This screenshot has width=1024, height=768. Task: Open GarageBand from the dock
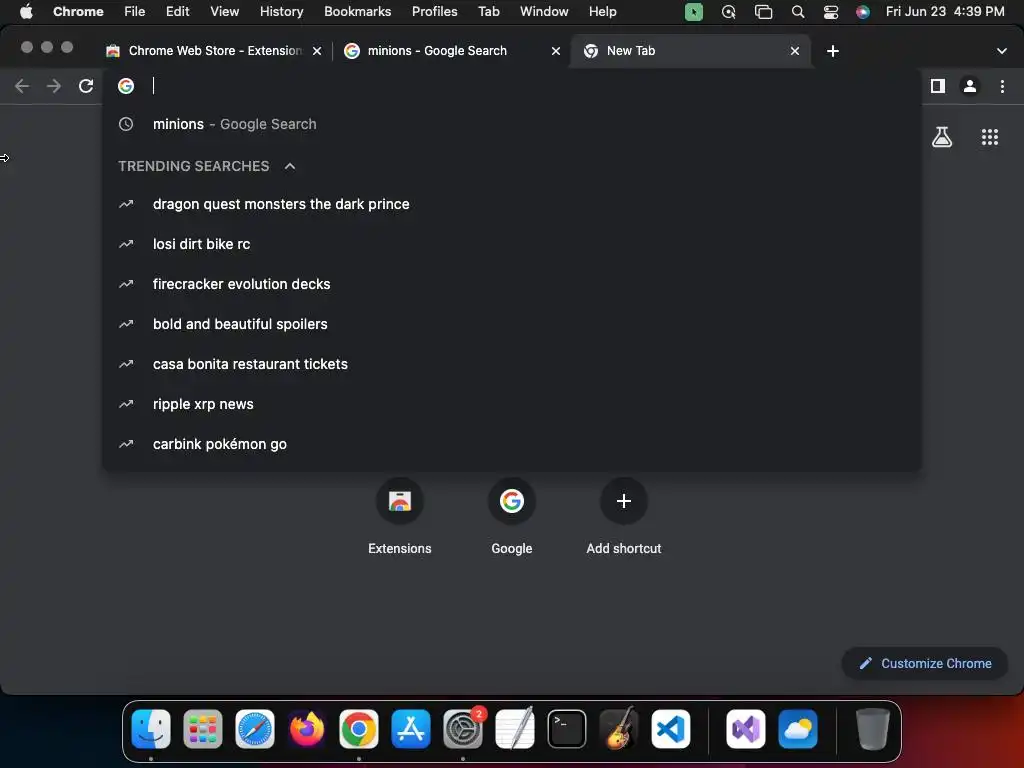point(619,729)
